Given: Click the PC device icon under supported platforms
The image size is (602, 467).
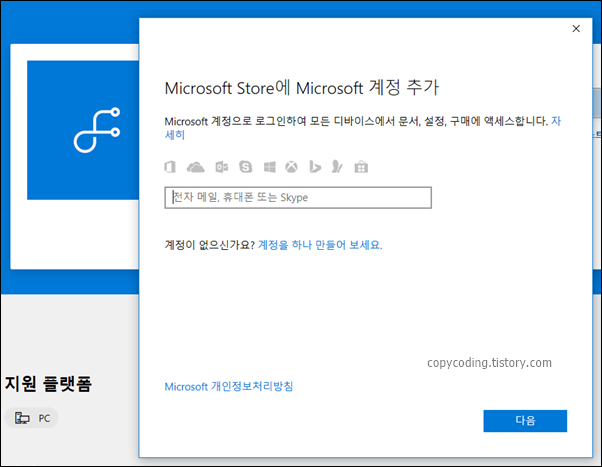Looking at the screenshot, I should pyautogui.click(x=22, y=418).
